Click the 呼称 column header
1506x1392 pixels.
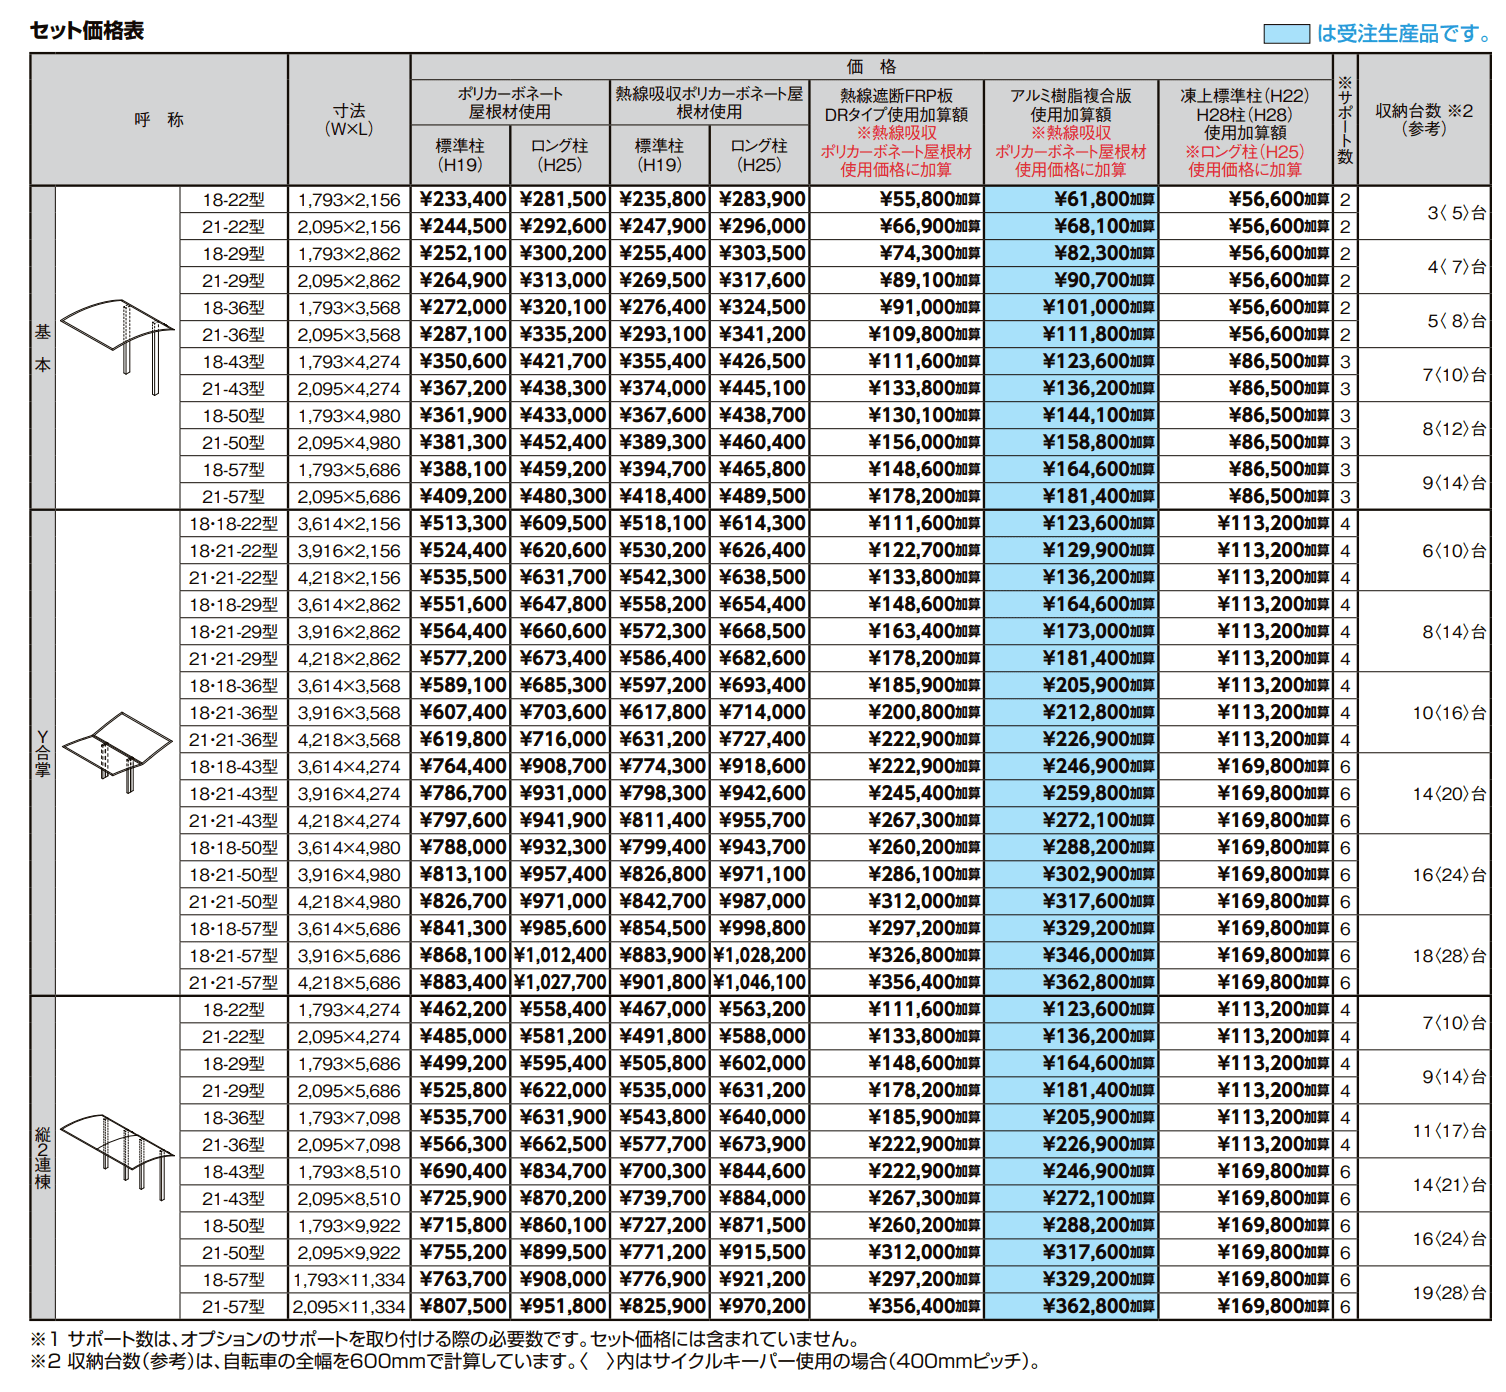[159, 120]
